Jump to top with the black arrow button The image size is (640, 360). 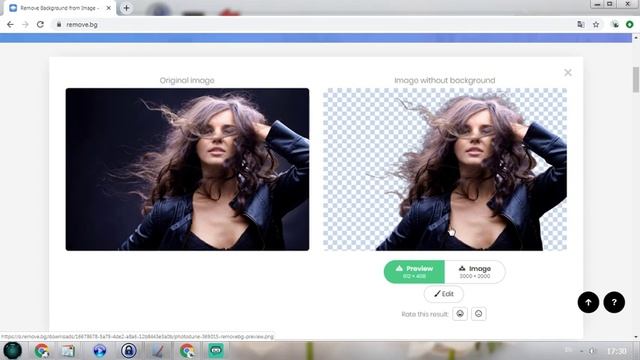click(x=588, y=302)
